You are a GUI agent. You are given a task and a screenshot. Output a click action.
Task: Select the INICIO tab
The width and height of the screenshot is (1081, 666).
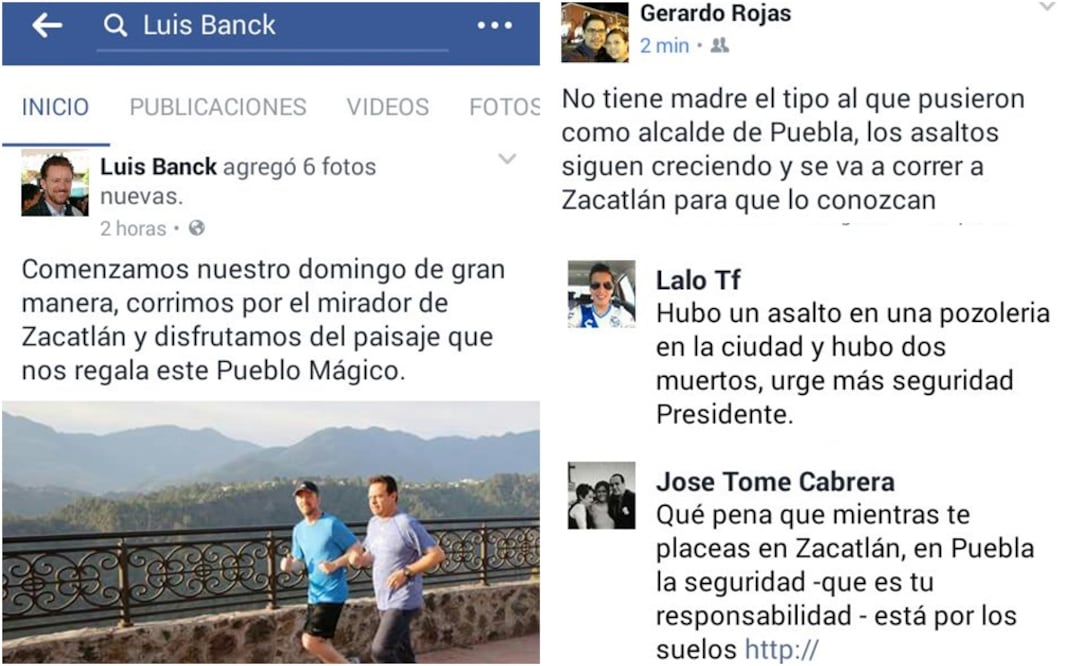(x=55, y=107)
